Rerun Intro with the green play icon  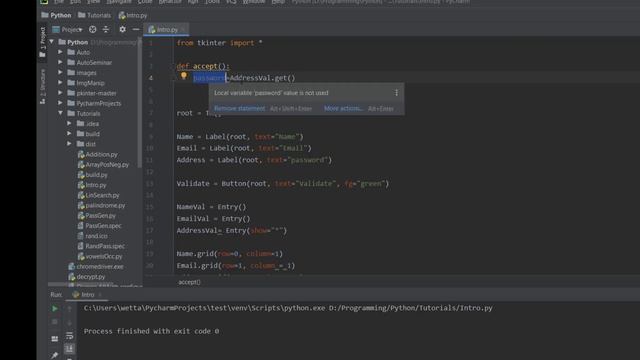click(54, 309)
